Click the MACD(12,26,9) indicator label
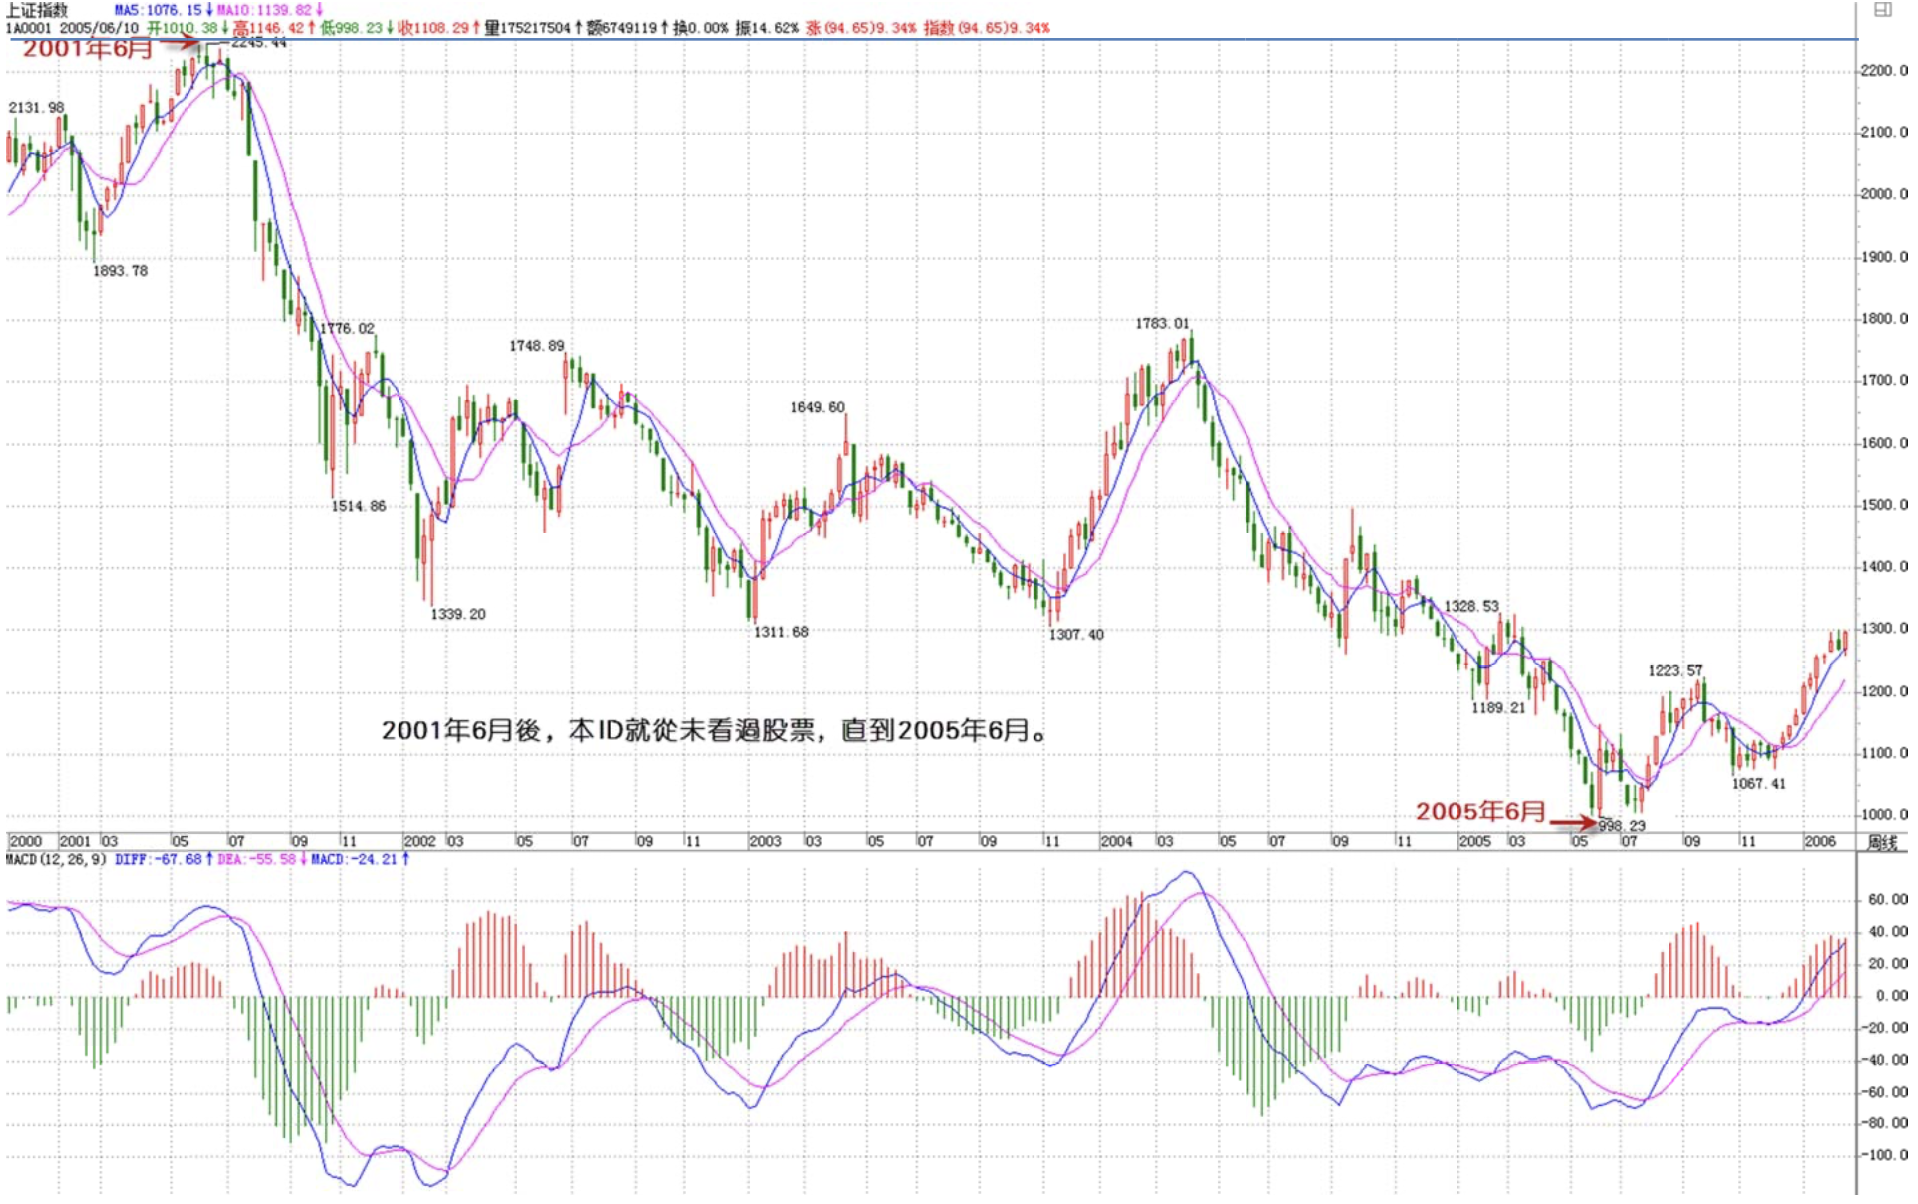This screenshot has width=1918, height=1204. [56, 859]
